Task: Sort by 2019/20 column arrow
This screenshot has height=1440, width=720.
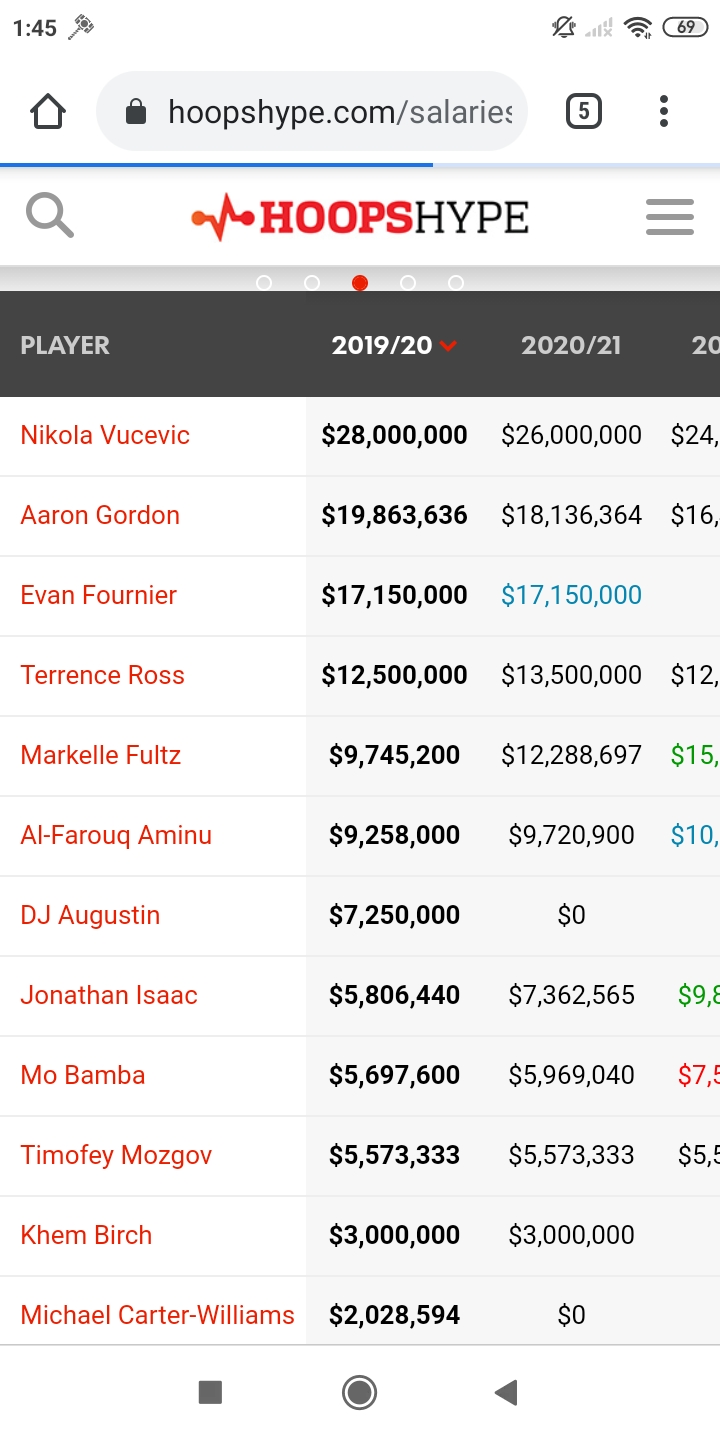Action: pos(448,346)
